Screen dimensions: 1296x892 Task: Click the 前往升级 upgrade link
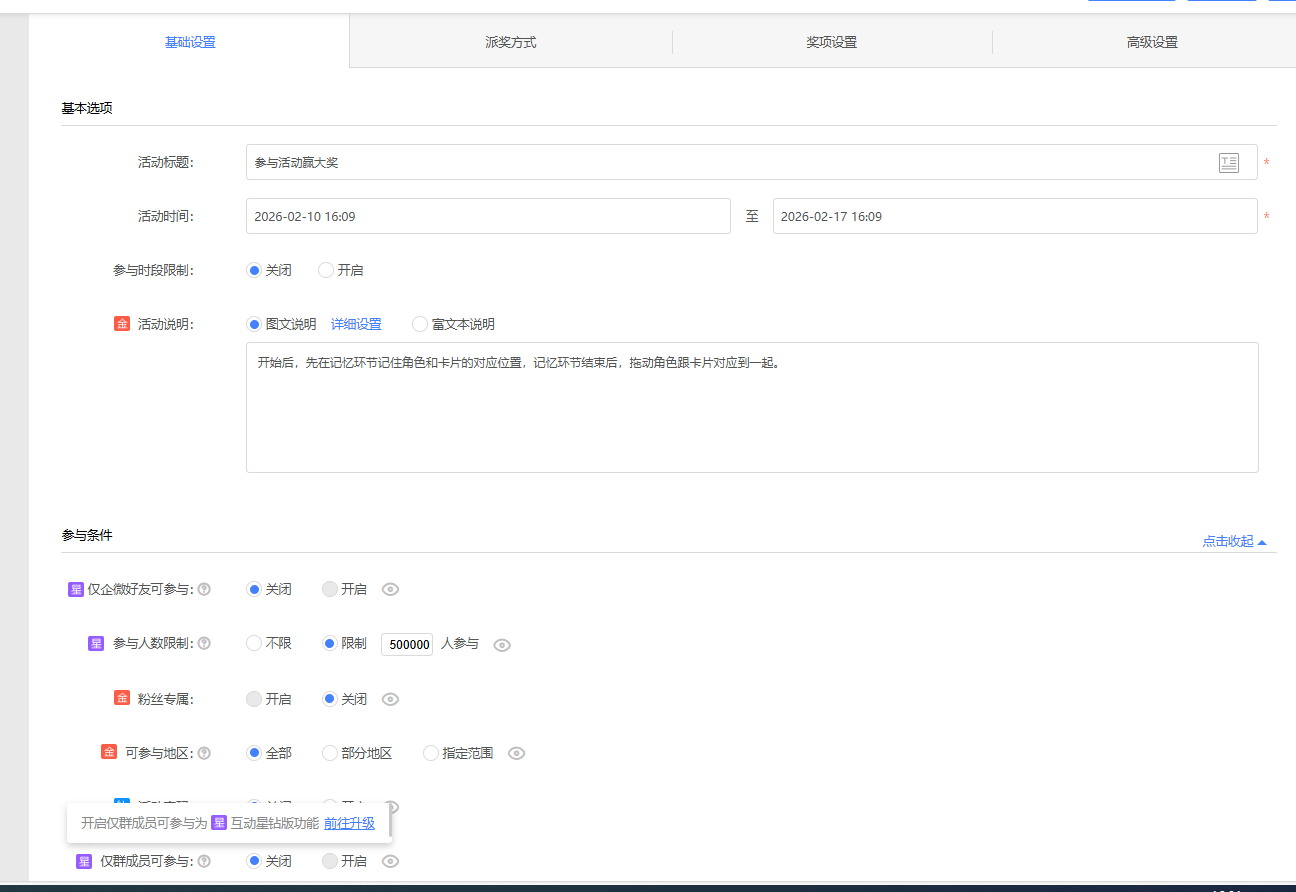pyautogui.click(x=348, y=823)
